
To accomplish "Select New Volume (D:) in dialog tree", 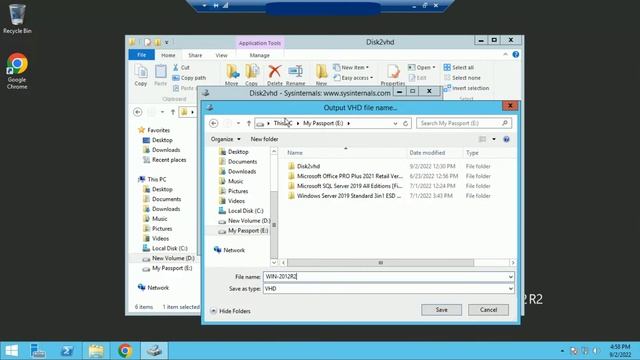I will pos(244,220).
